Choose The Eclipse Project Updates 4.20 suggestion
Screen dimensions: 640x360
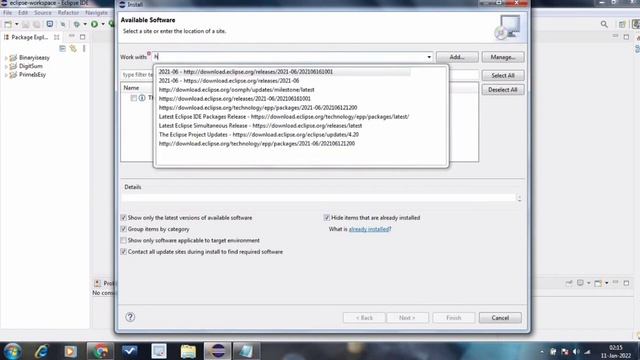click(x=259, y=135)
